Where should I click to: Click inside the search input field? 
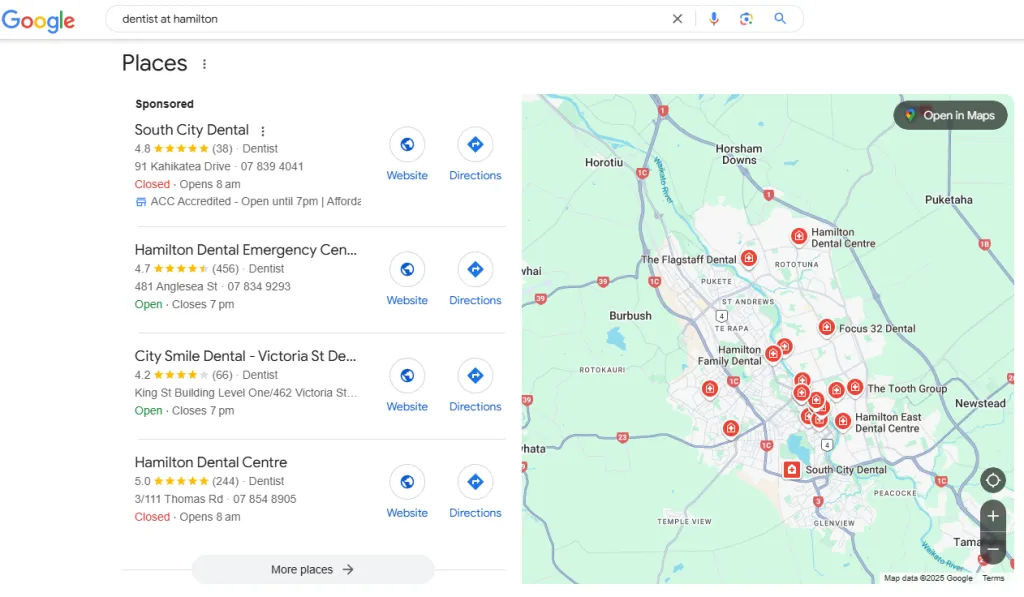click(392, 19)
